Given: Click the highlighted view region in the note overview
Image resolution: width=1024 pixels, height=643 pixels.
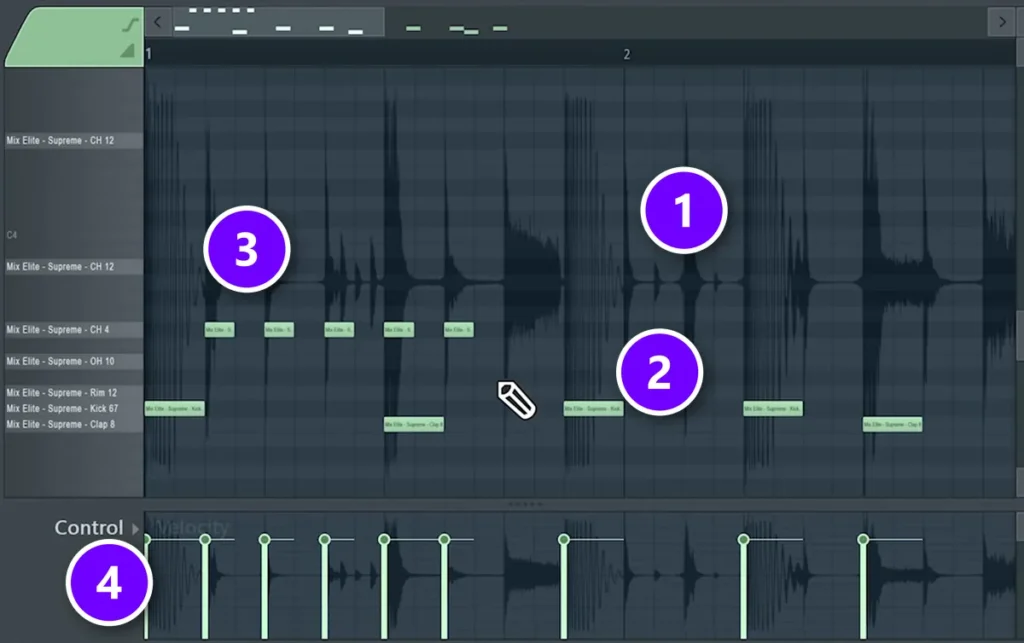Looking at the screenshot, I should click(x=279, y=22).
